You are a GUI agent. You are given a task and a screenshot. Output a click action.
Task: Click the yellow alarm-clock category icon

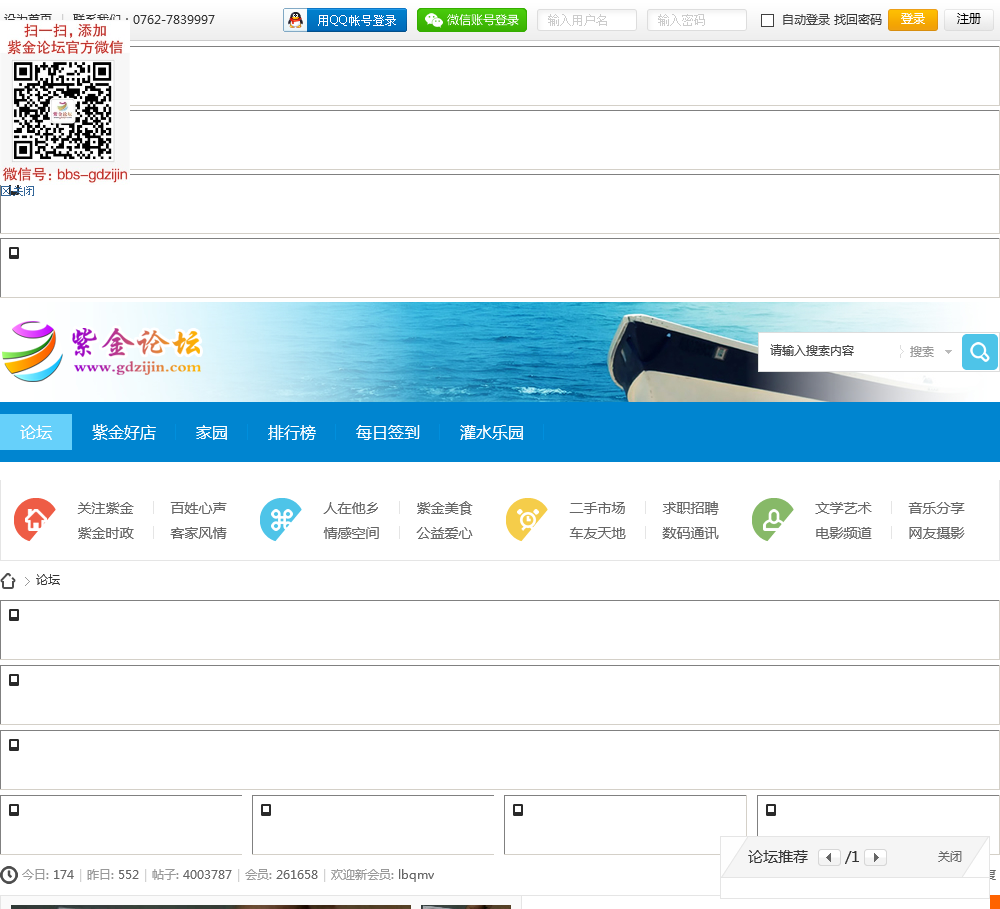pos(527,520)
